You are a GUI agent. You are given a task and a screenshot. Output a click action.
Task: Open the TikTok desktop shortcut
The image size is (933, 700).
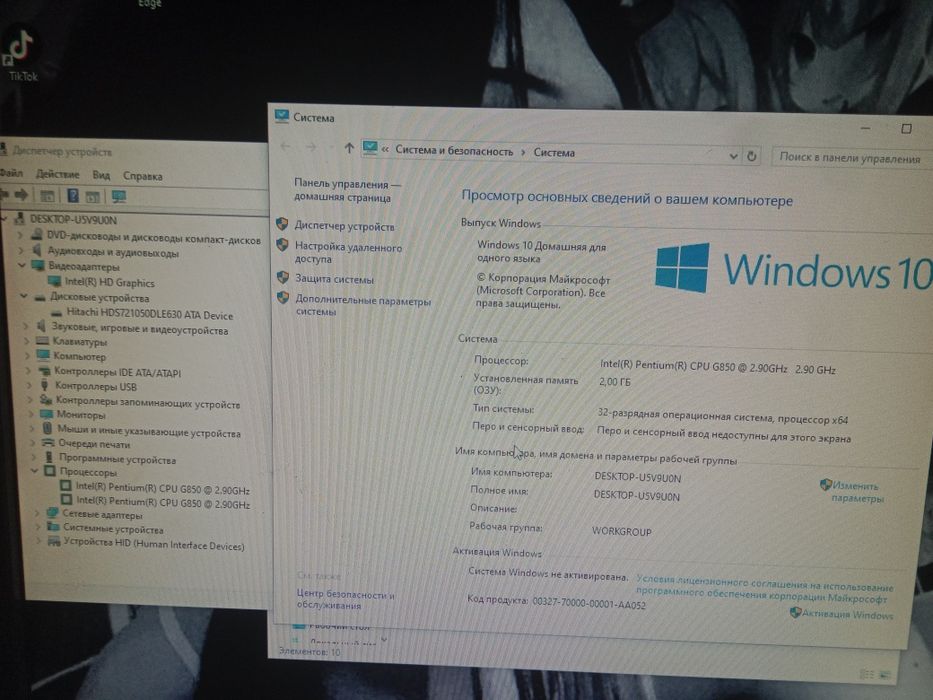click(21, 55)
